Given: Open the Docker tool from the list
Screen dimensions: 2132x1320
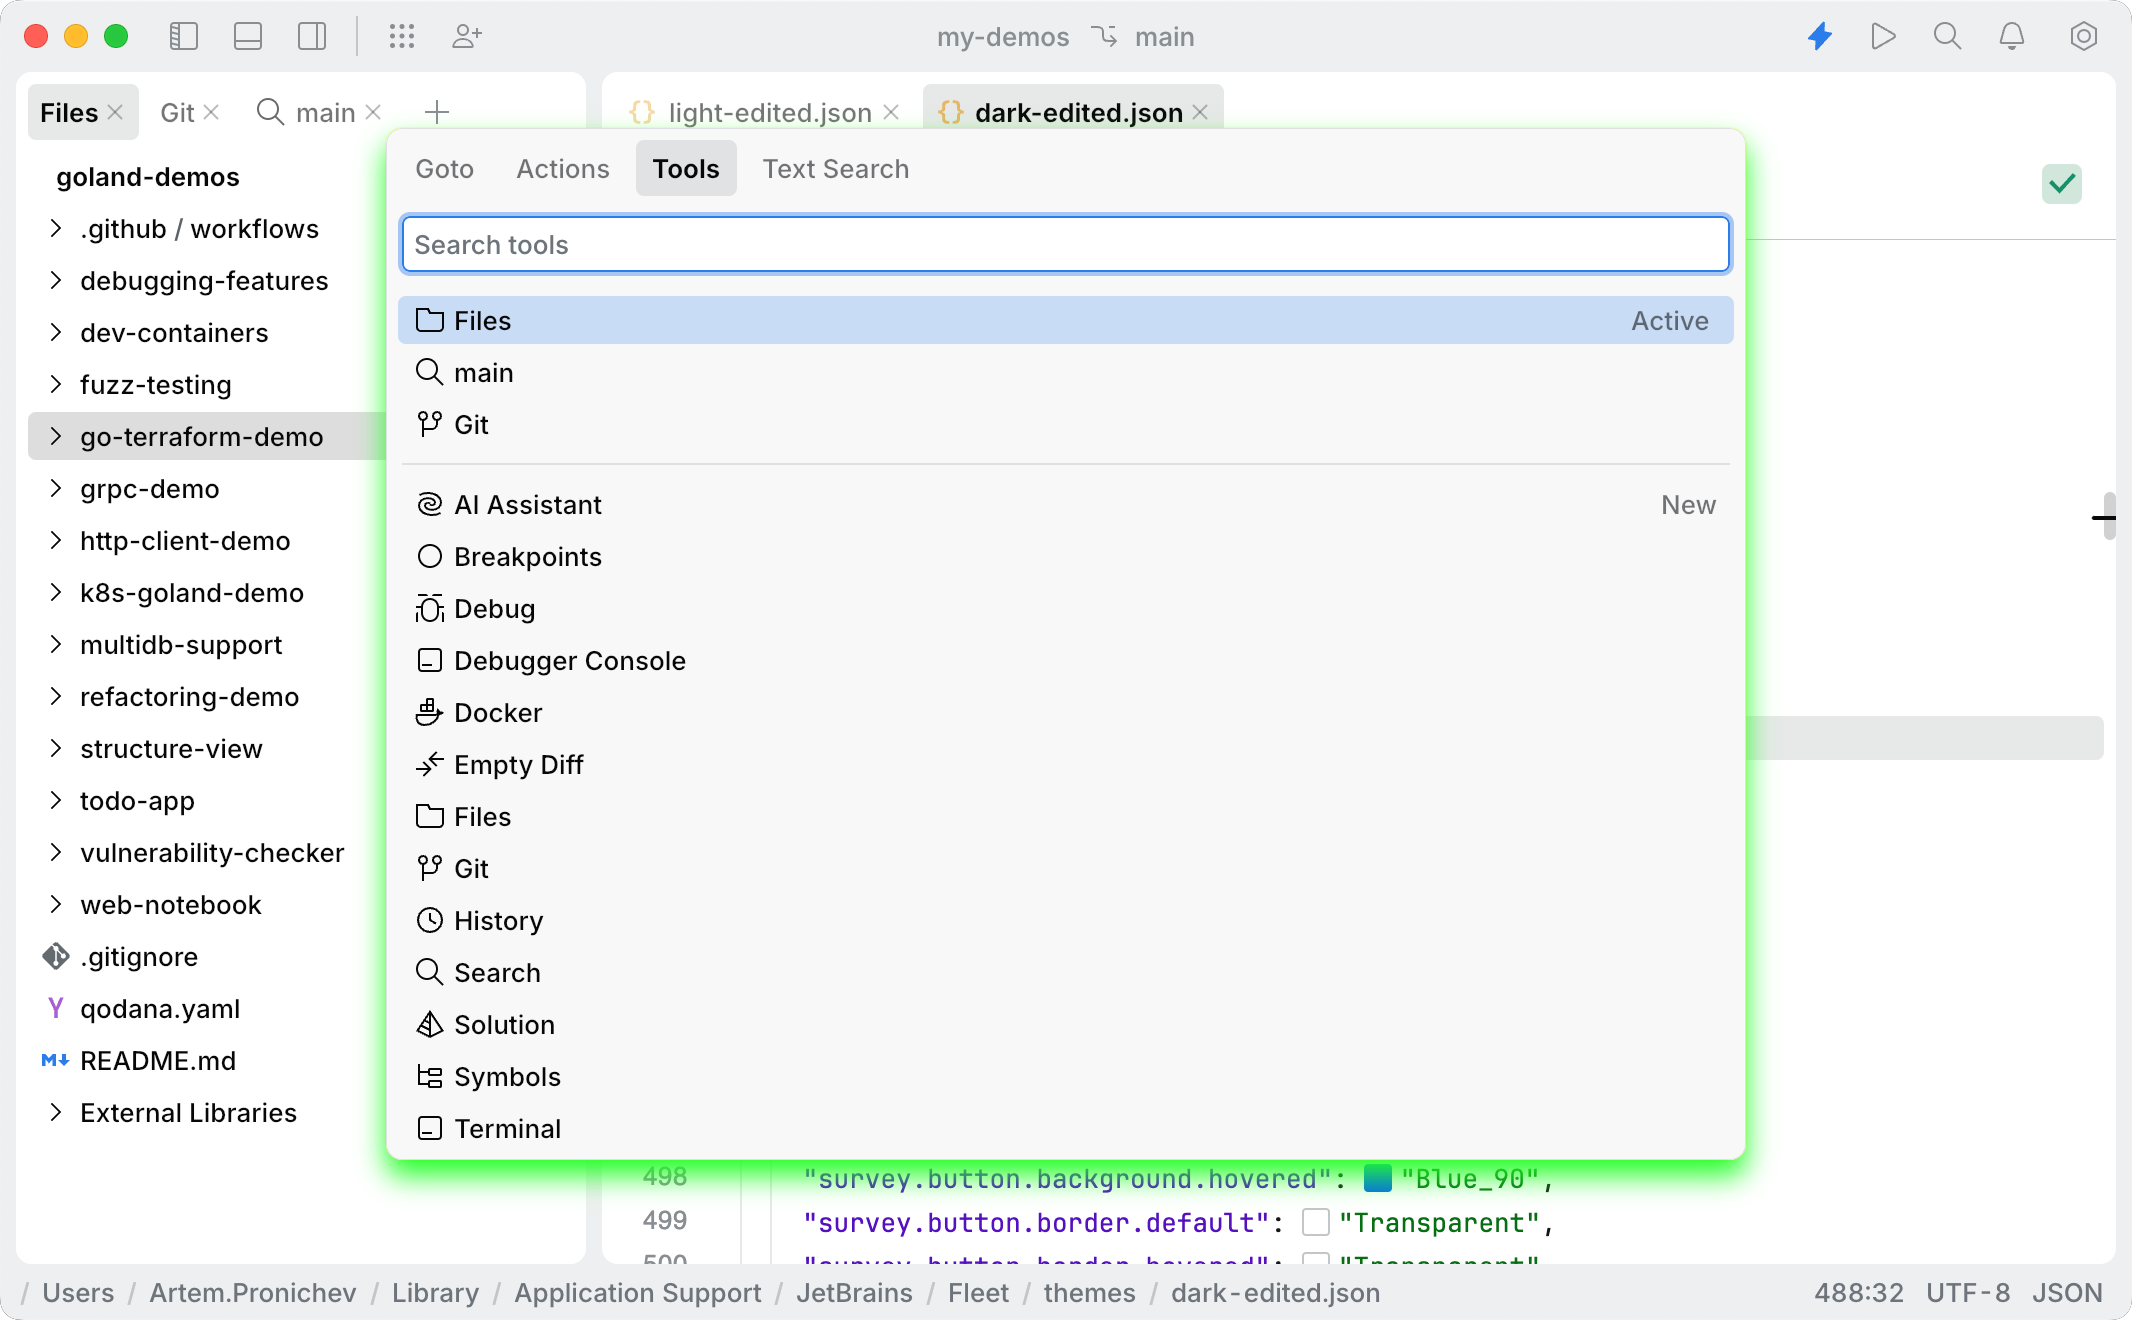Looking at the screenshot, I should tap(497, 713).
